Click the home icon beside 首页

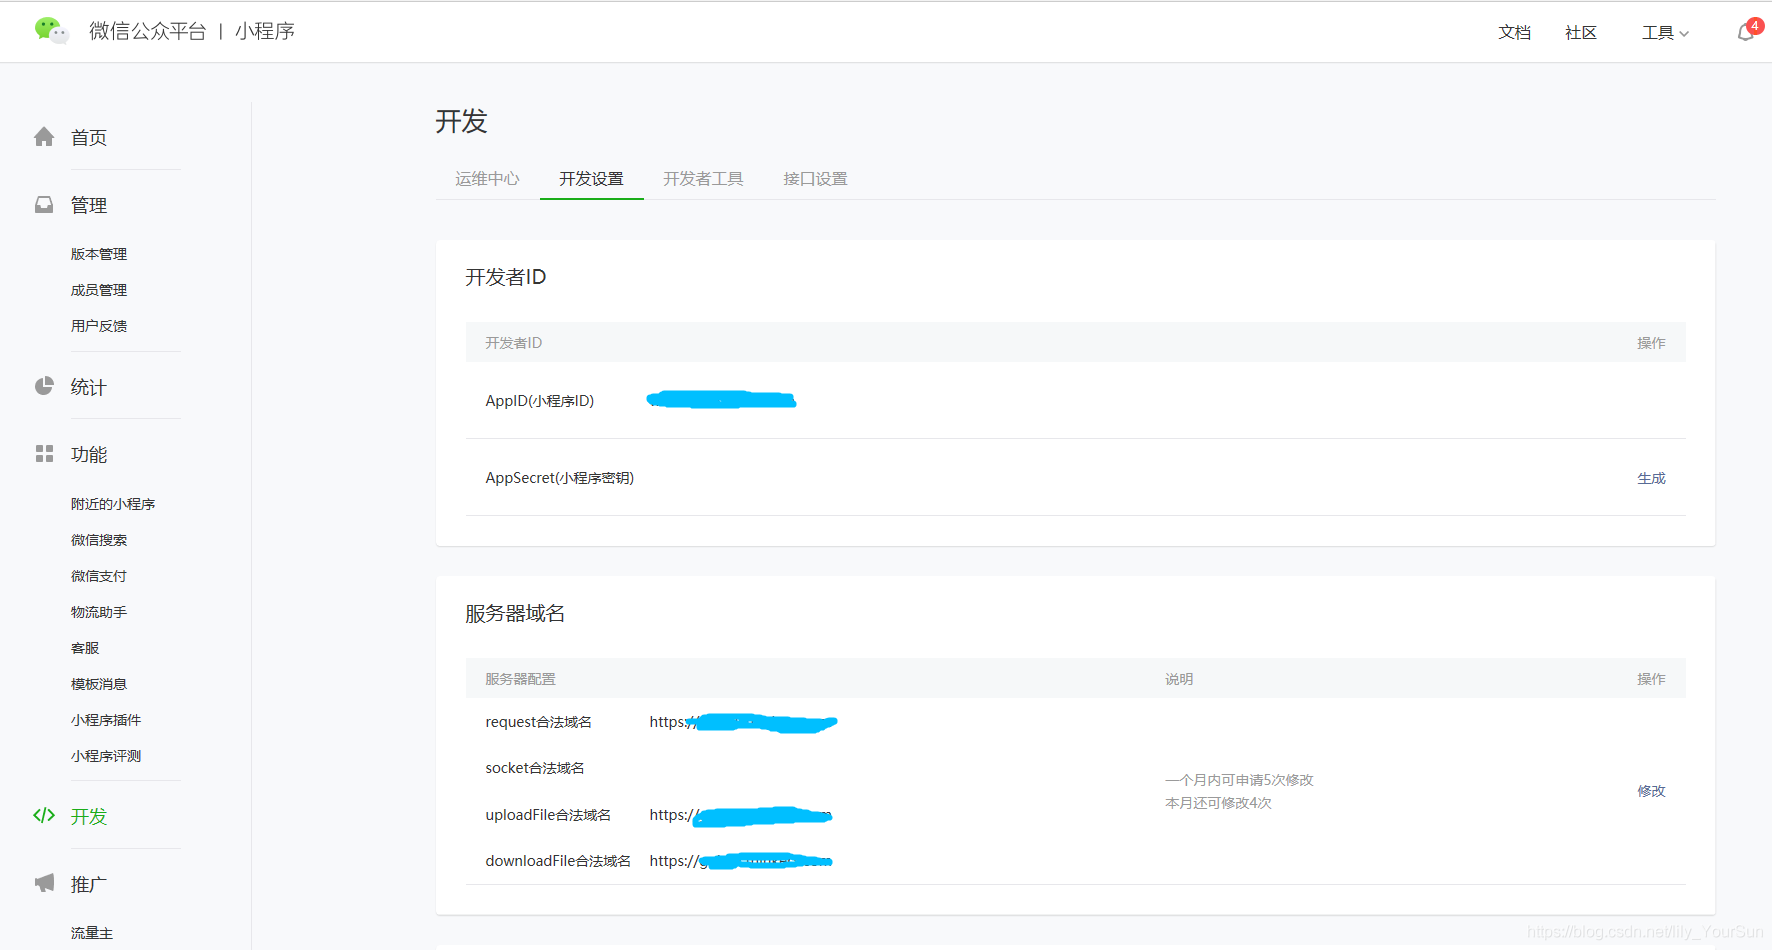[44, 137]
